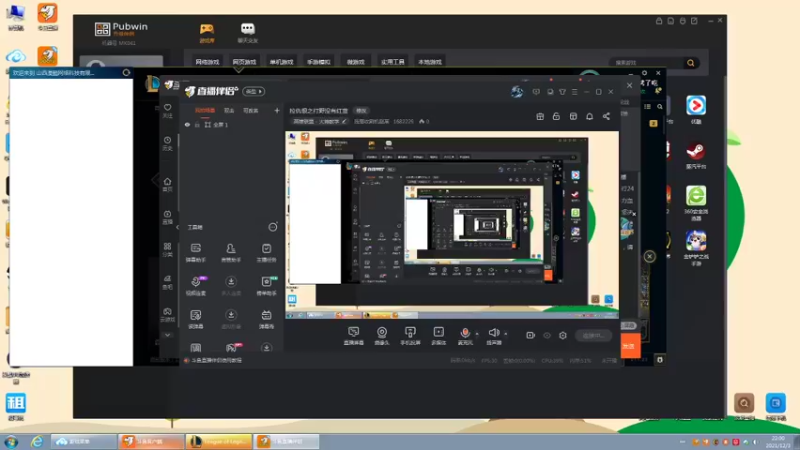
Task: Open the second toolbox tool with person icon
Action: tap(231, 253)
